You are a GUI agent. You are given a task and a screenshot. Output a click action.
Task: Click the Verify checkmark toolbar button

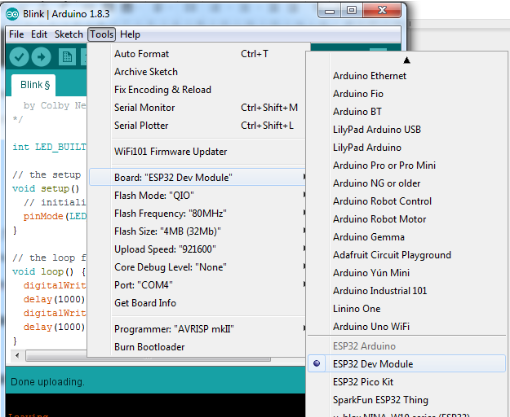pyautogui.click(x=19, y=57)
